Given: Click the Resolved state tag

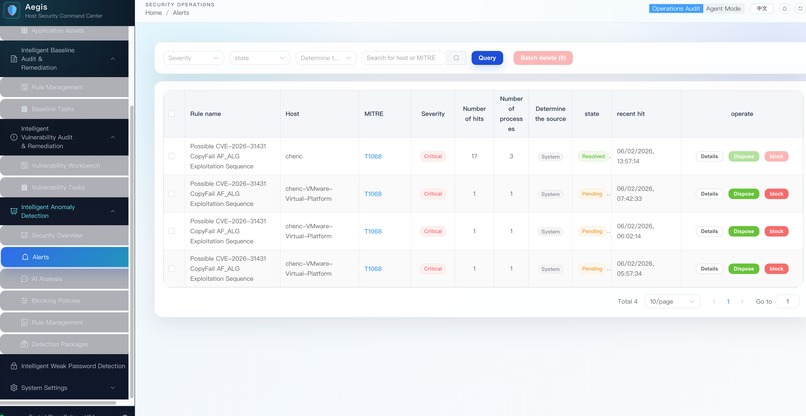Looking at the screenshot, I should [593, 156].
